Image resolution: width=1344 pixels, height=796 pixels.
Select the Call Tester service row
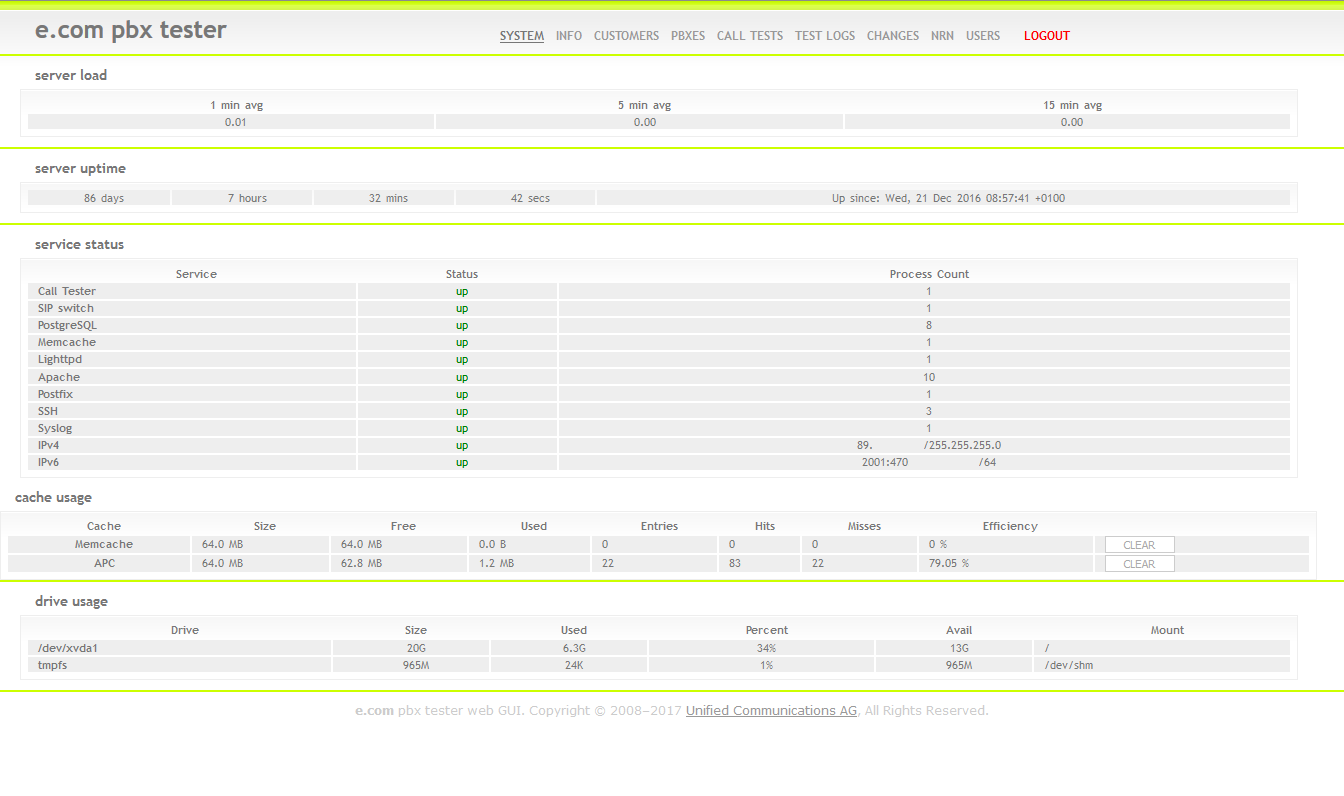[659, 291]
